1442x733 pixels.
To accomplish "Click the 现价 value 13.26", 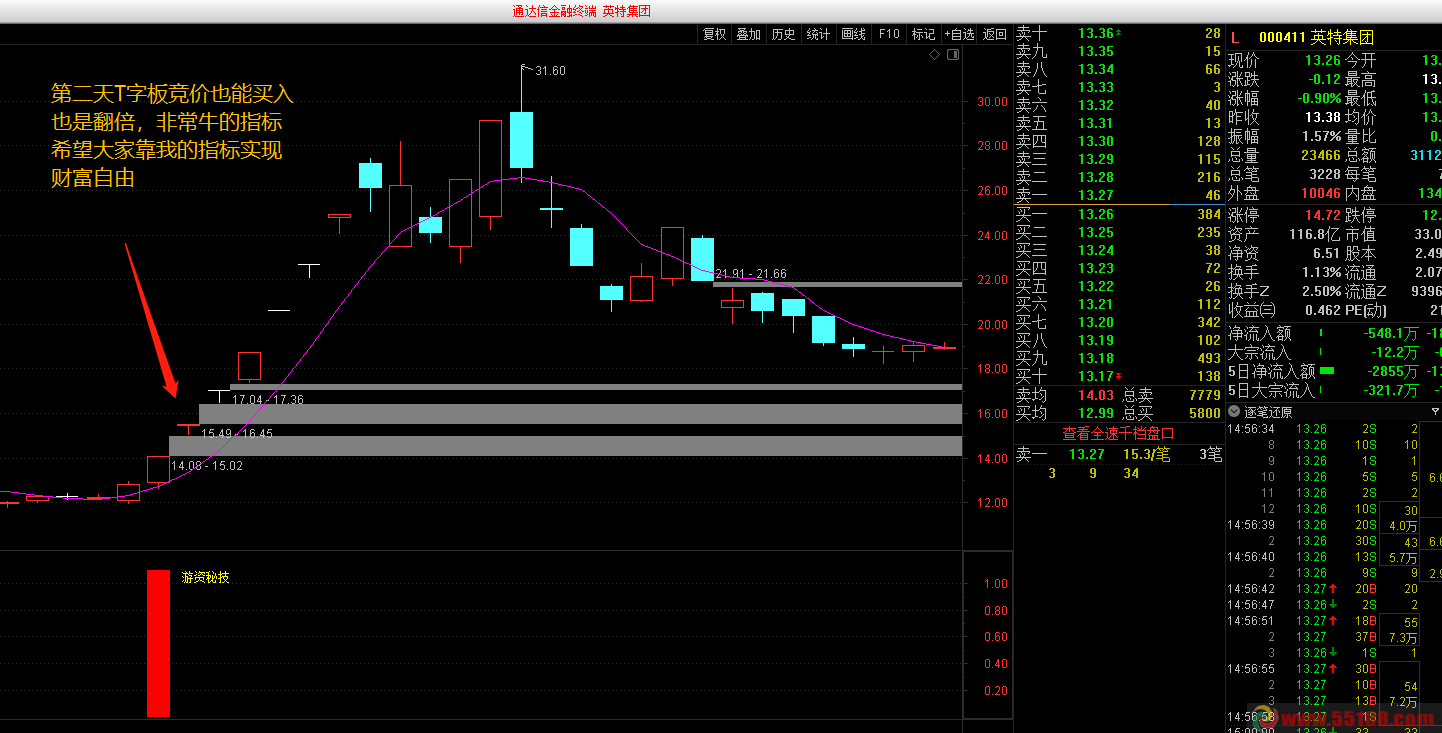I will tap(1322, 61).
